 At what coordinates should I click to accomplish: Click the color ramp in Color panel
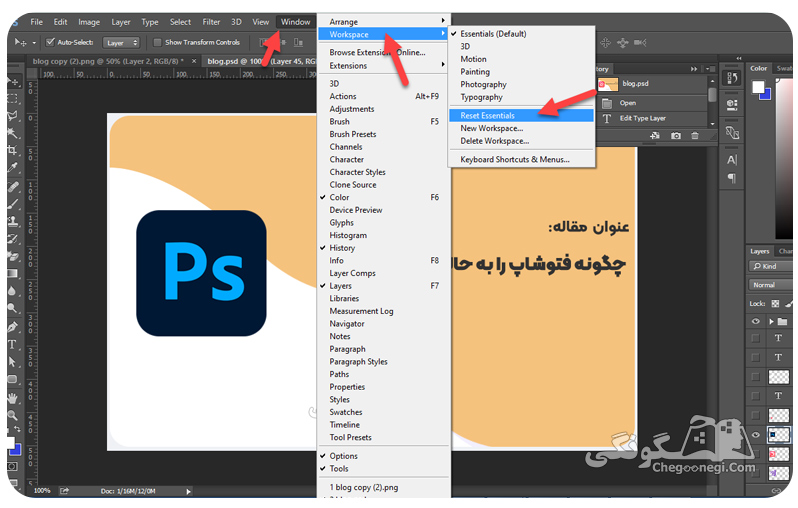click(x=784, y=158)
